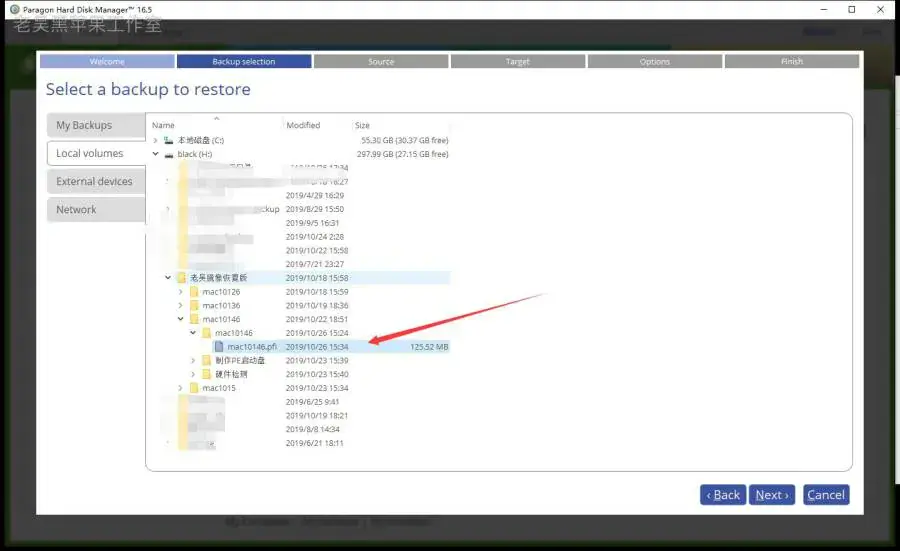Proceed with the Next button
900x551 pixels.
772,495
